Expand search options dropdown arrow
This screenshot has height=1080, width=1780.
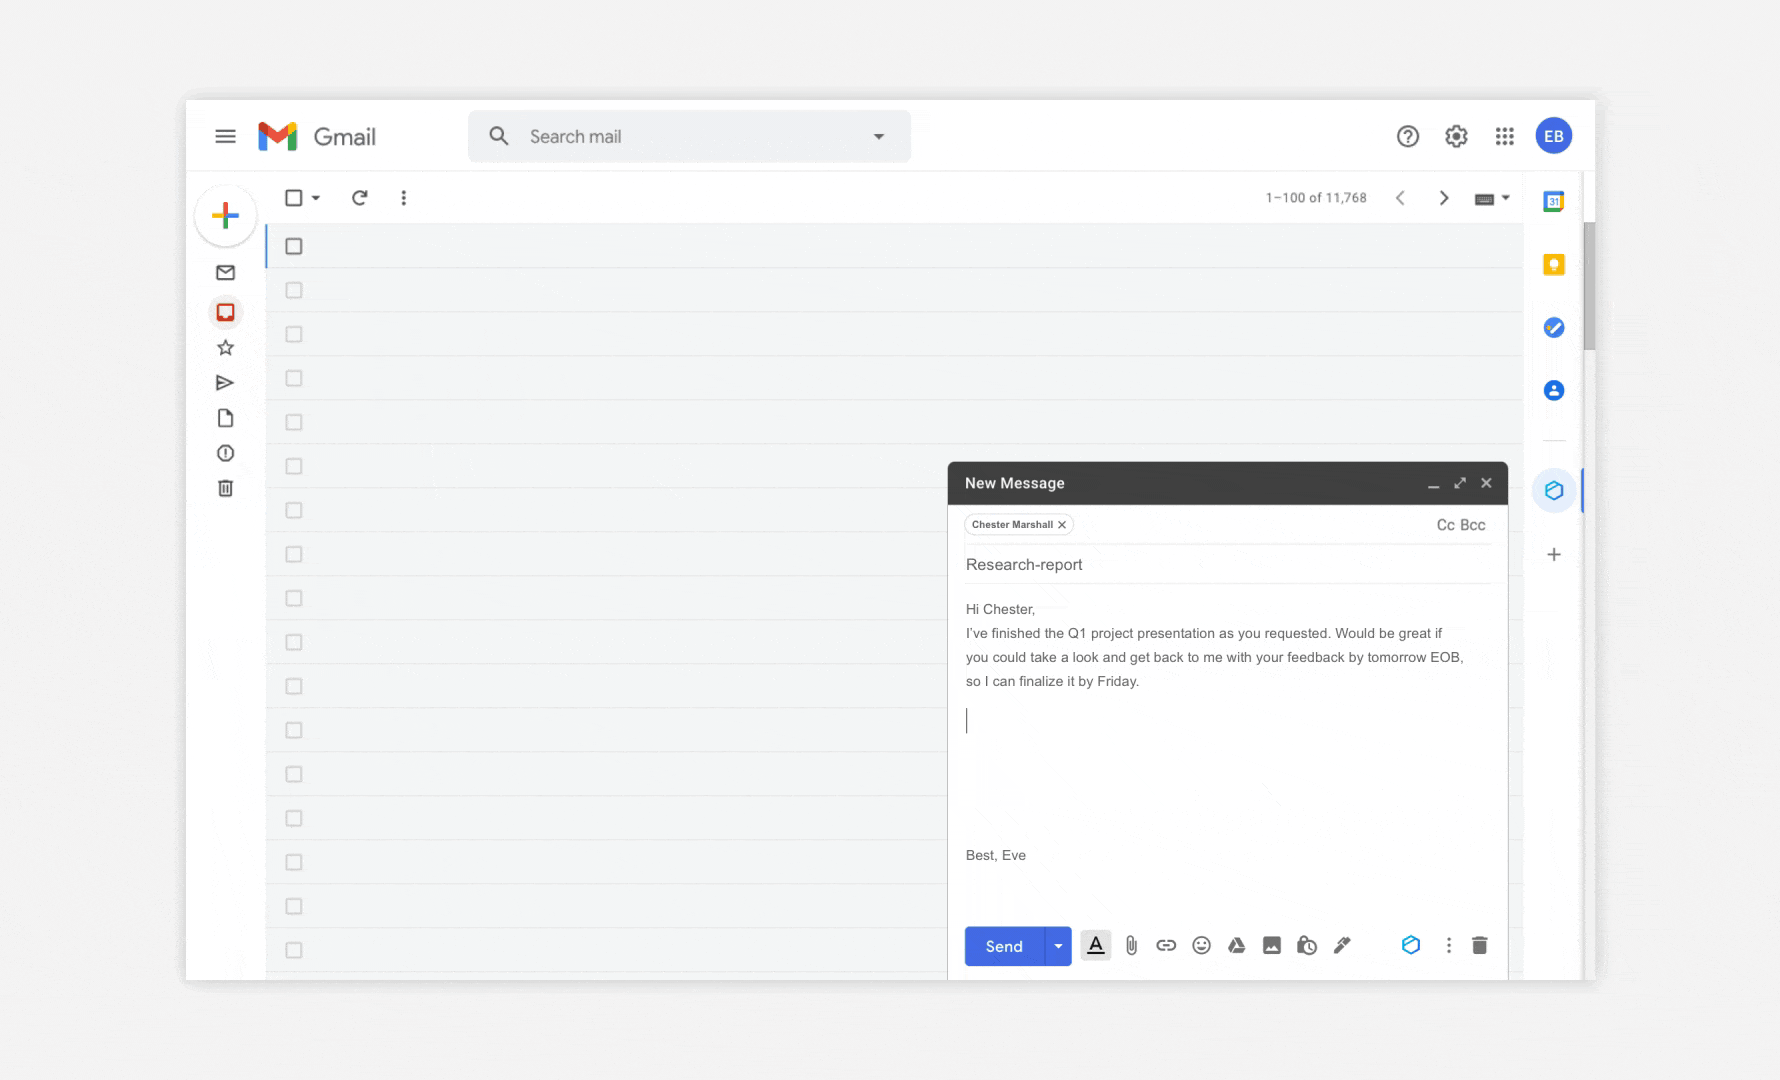point(879,136)
